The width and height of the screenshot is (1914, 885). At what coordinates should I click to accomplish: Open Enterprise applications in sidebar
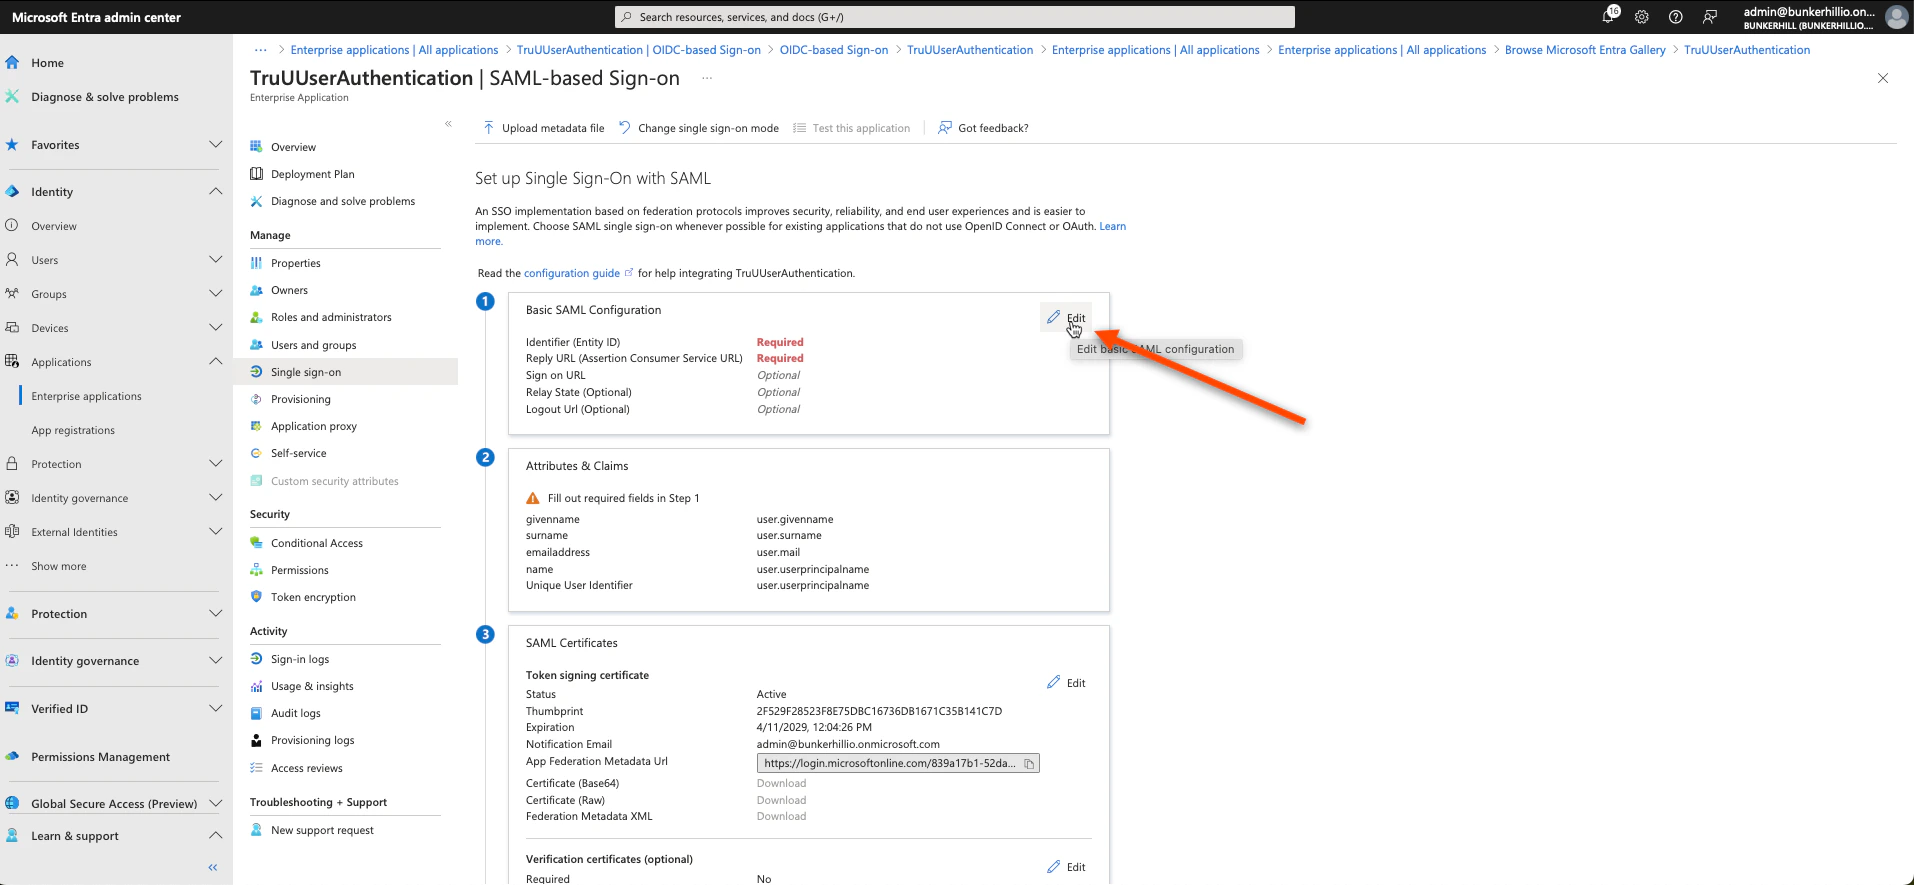(x=86, y=396)
